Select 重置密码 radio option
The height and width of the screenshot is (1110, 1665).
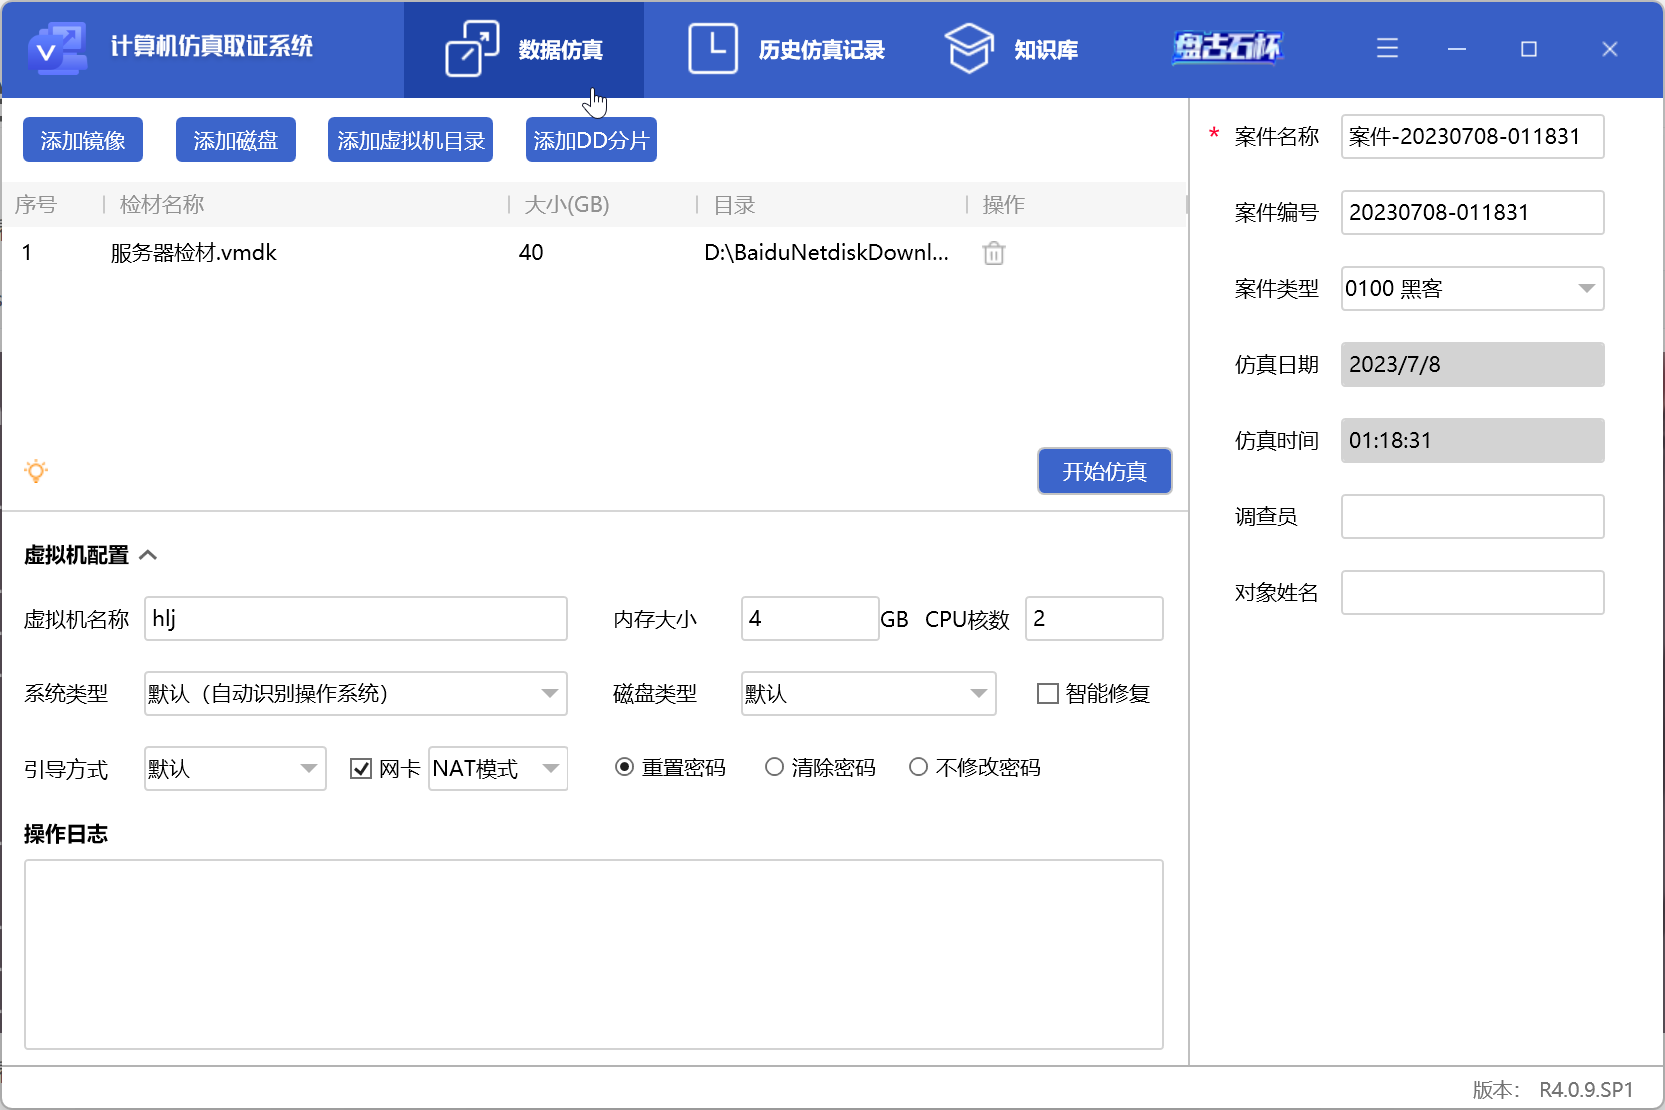(x=624, y=767)
